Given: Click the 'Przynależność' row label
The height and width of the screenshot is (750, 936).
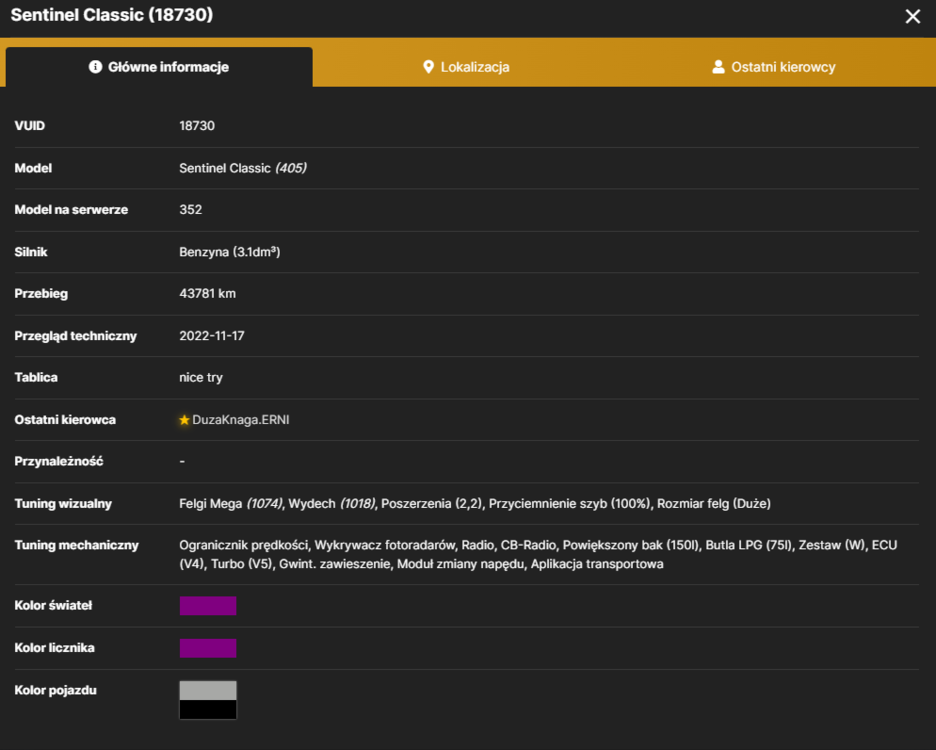Looking at the screenshot, I should pos(58,462).
